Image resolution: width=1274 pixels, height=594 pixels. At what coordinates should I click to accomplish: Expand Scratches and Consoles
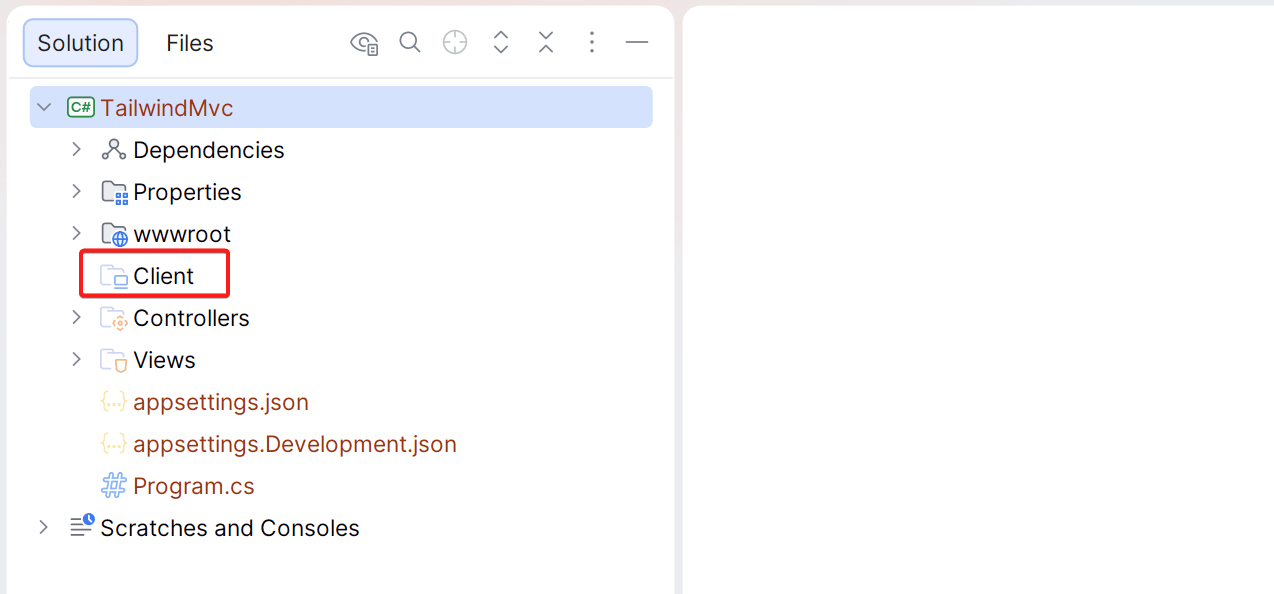(43, 527)
